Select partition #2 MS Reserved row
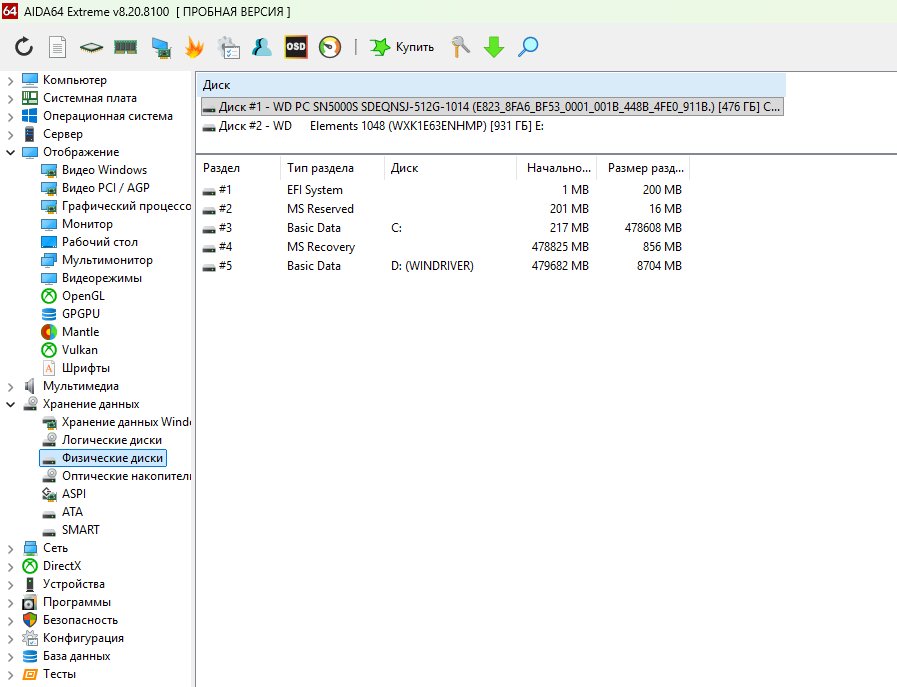The height and width of the screenshot is (687, 897). point(443,209)
